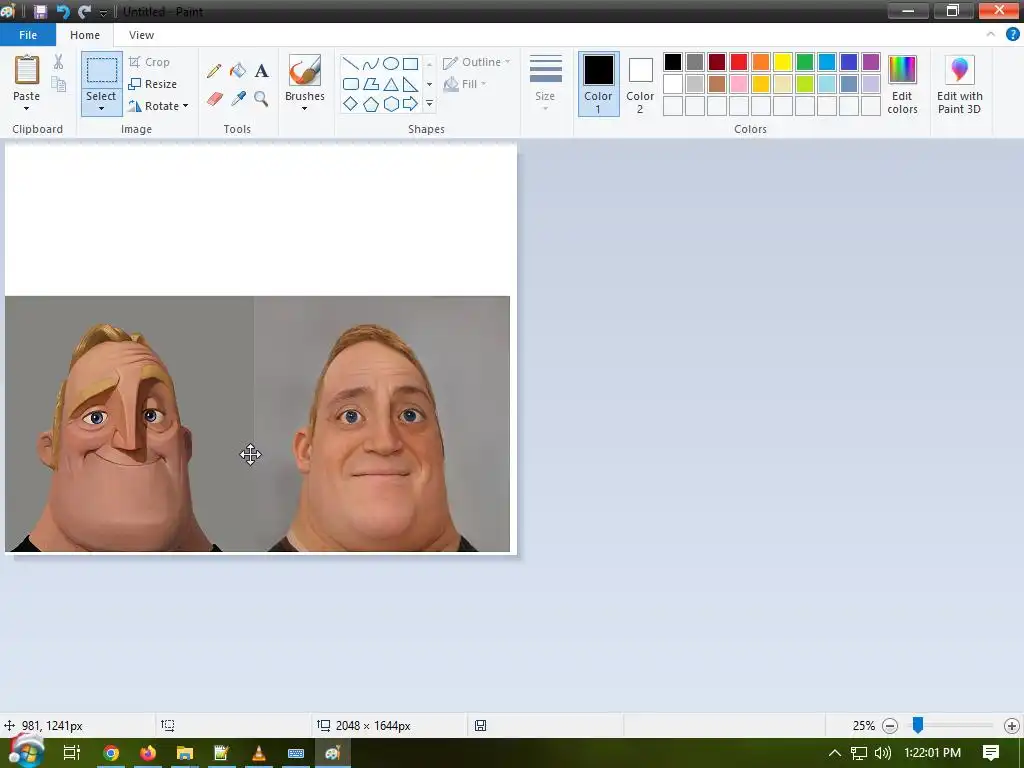This screenshot has width=1024, height=768.
Task: Choose the Hexagon shape
Action: (391, 104)
